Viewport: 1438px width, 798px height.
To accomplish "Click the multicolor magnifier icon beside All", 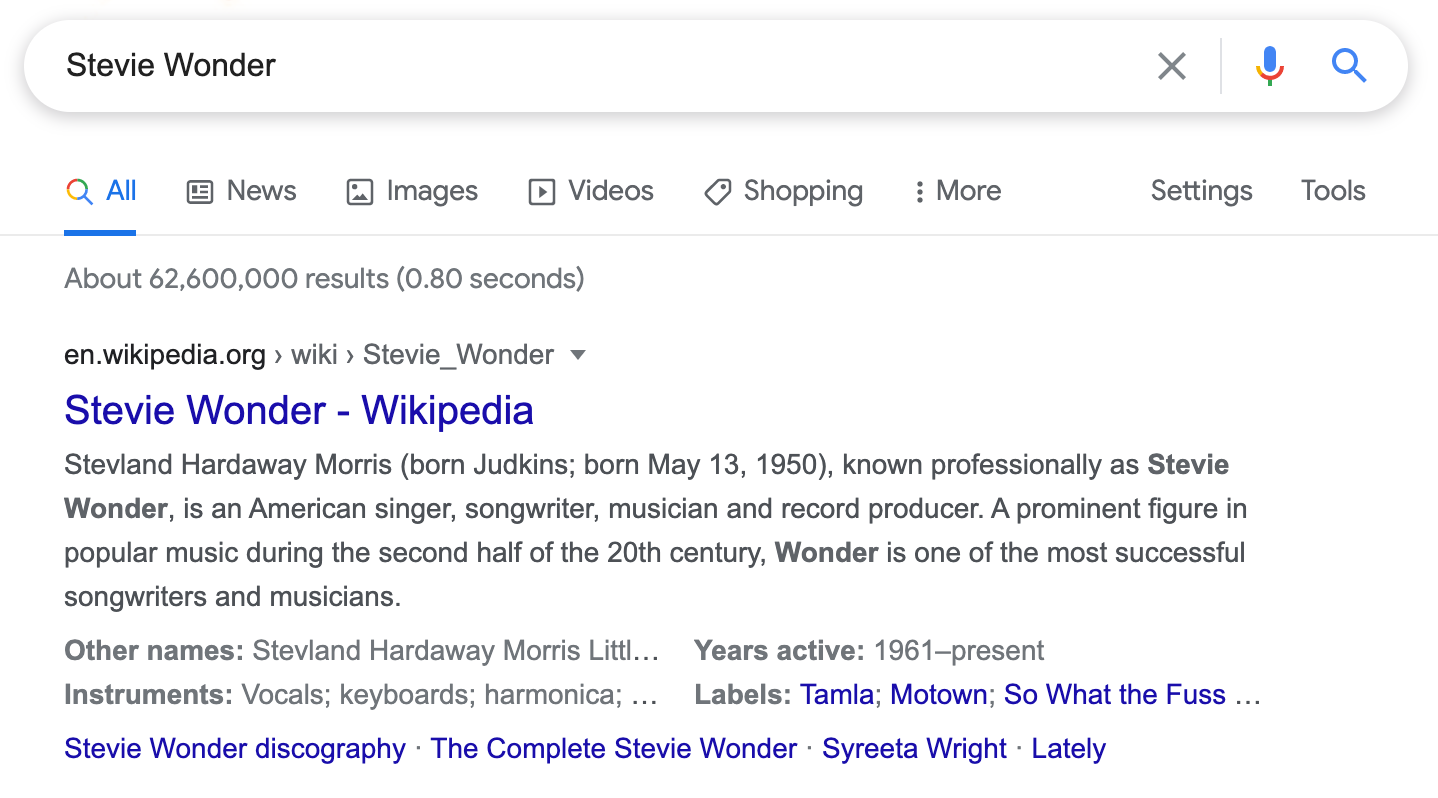I will click(x=79, y=191).
